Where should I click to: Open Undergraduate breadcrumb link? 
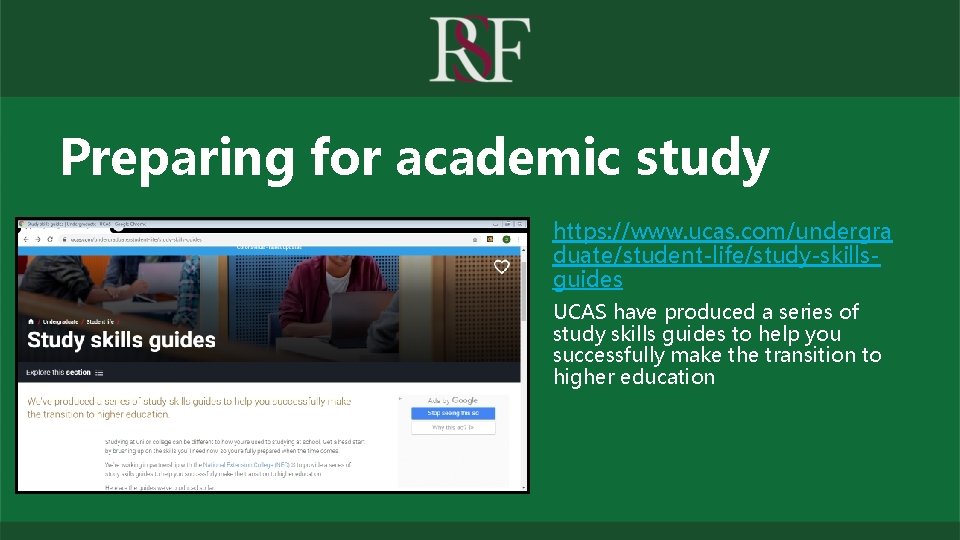[x=60, y=321]
